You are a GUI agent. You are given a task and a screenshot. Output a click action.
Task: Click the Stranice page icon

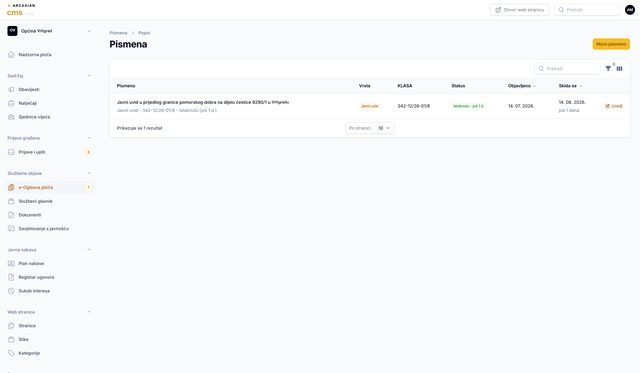[x=11, y=326]
